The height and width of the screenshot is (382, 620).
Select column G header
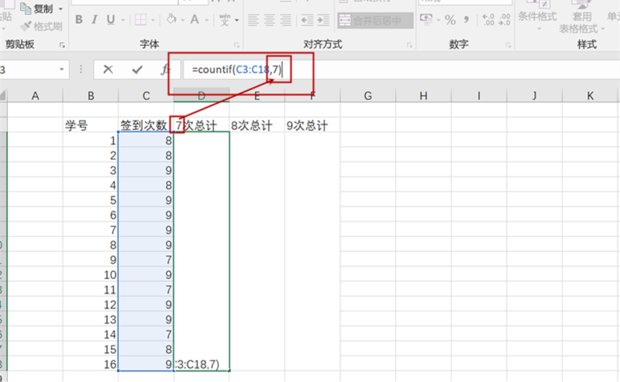pos(368,96)
